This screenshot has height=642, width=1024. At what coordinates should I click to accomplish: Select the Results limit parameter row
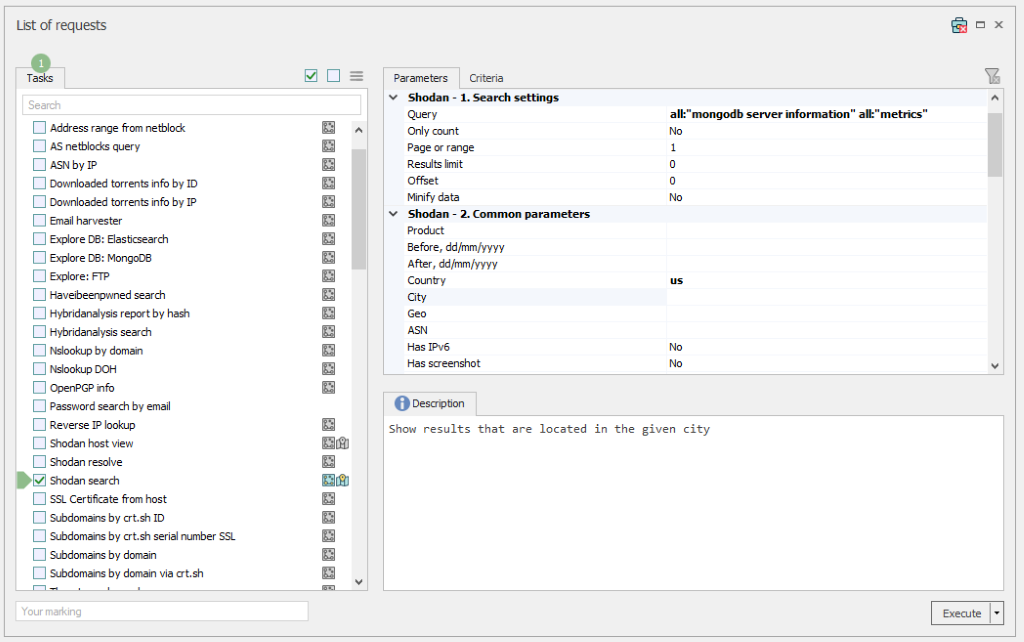click(695, 164)
